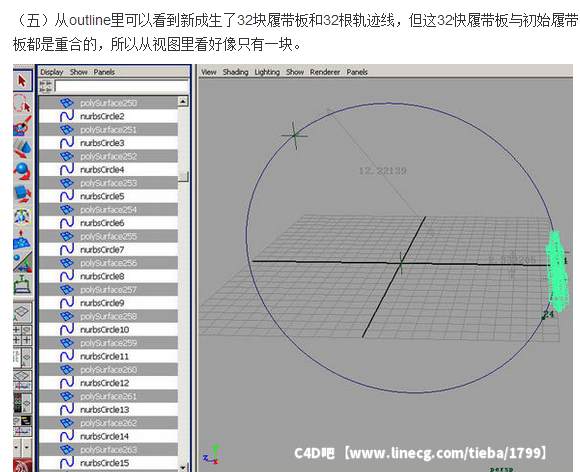Click the outliner search text field

coord(122,86)
